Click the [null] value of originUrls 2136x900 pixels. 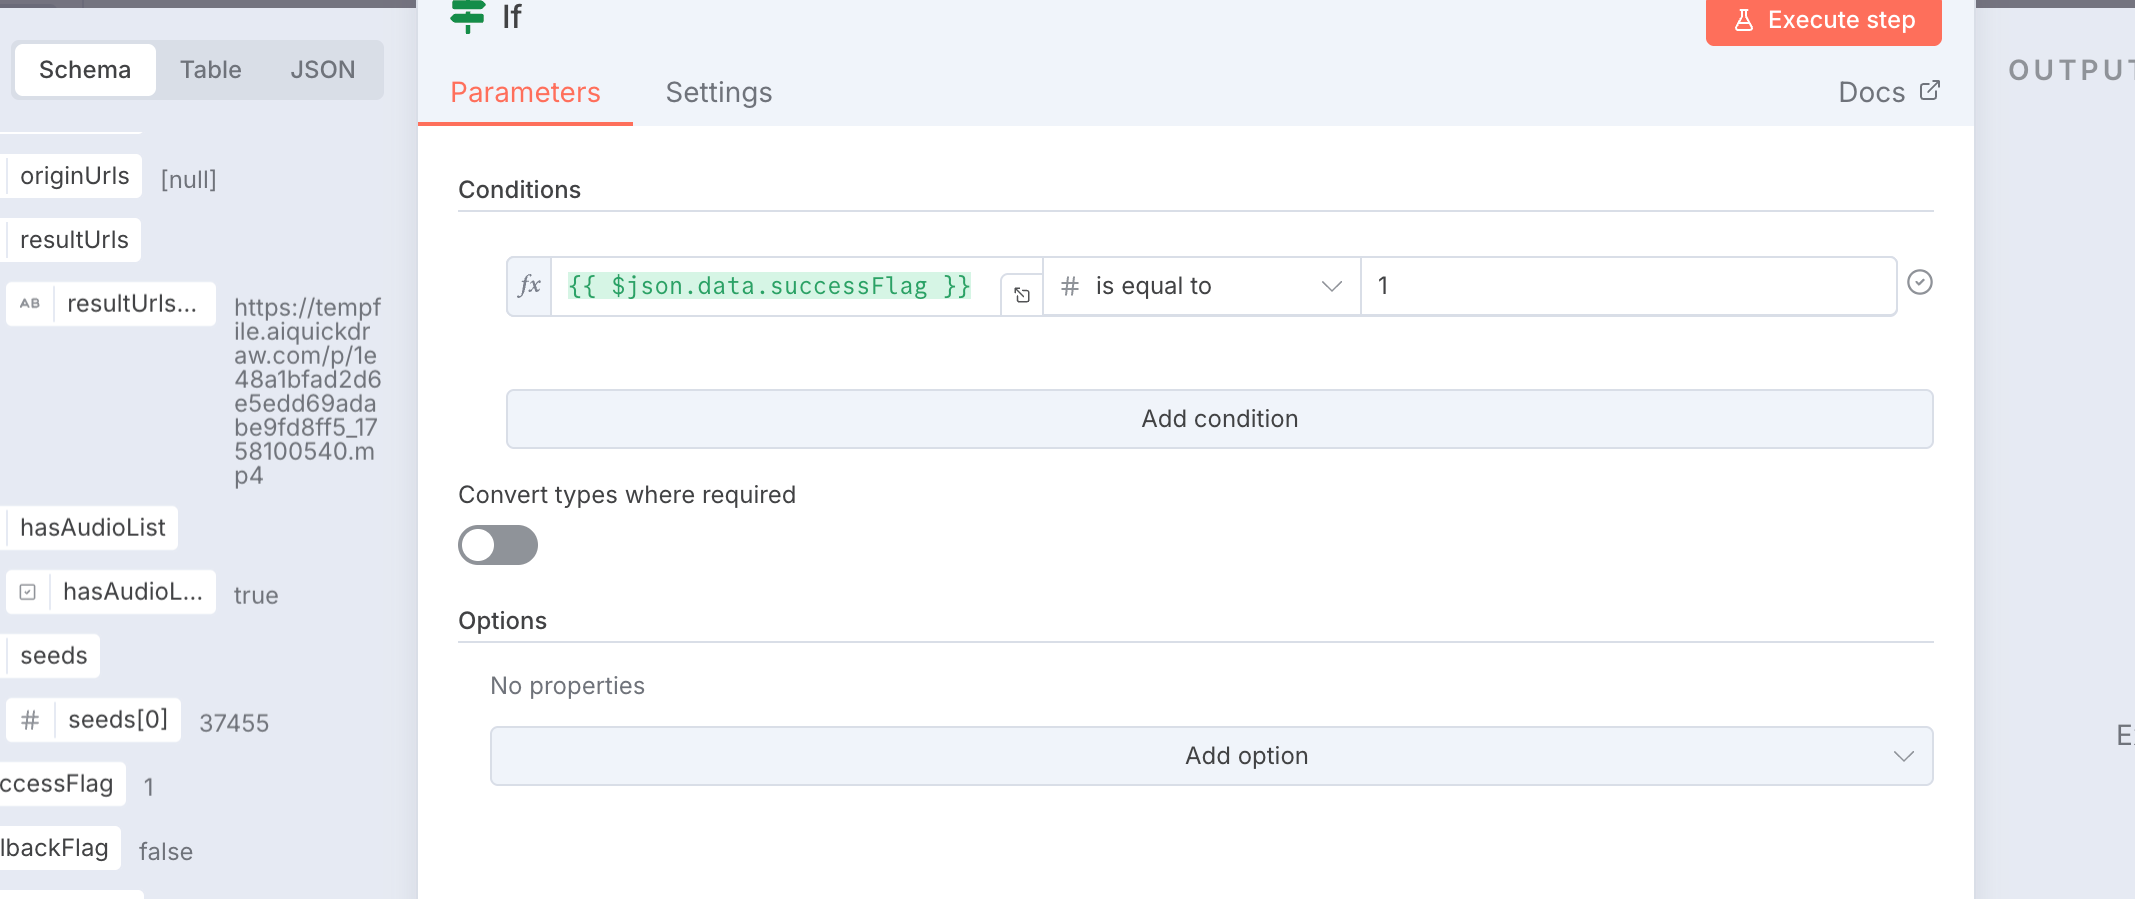pos(188,180)
